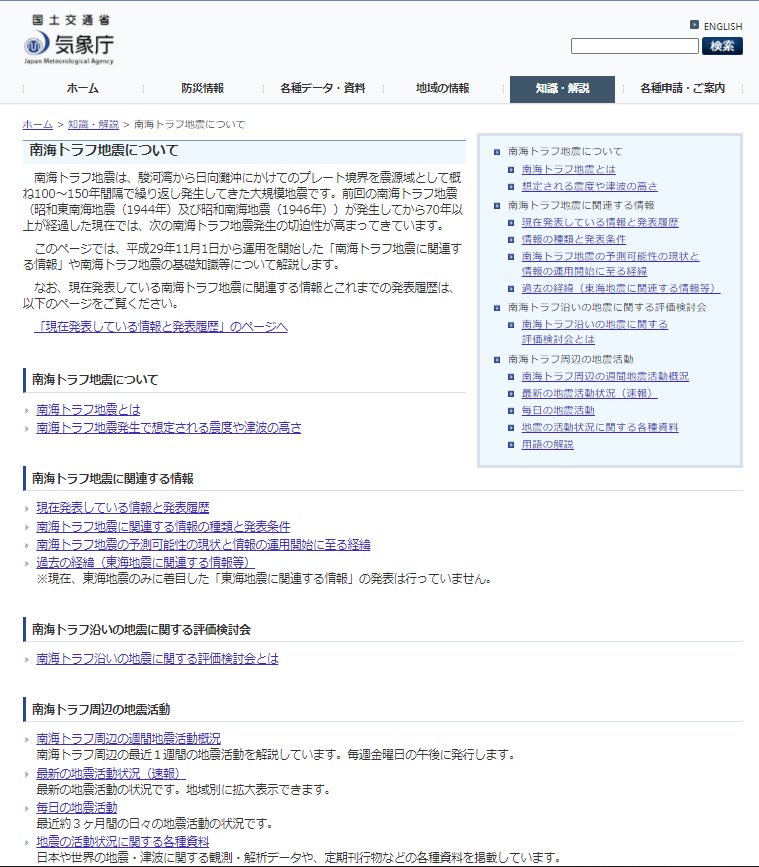Viewport: 759px width, 867px height.
Task: Open 南海トラフ地震に関連する情報の種類と発表条件 link
Action: (163, 526)
